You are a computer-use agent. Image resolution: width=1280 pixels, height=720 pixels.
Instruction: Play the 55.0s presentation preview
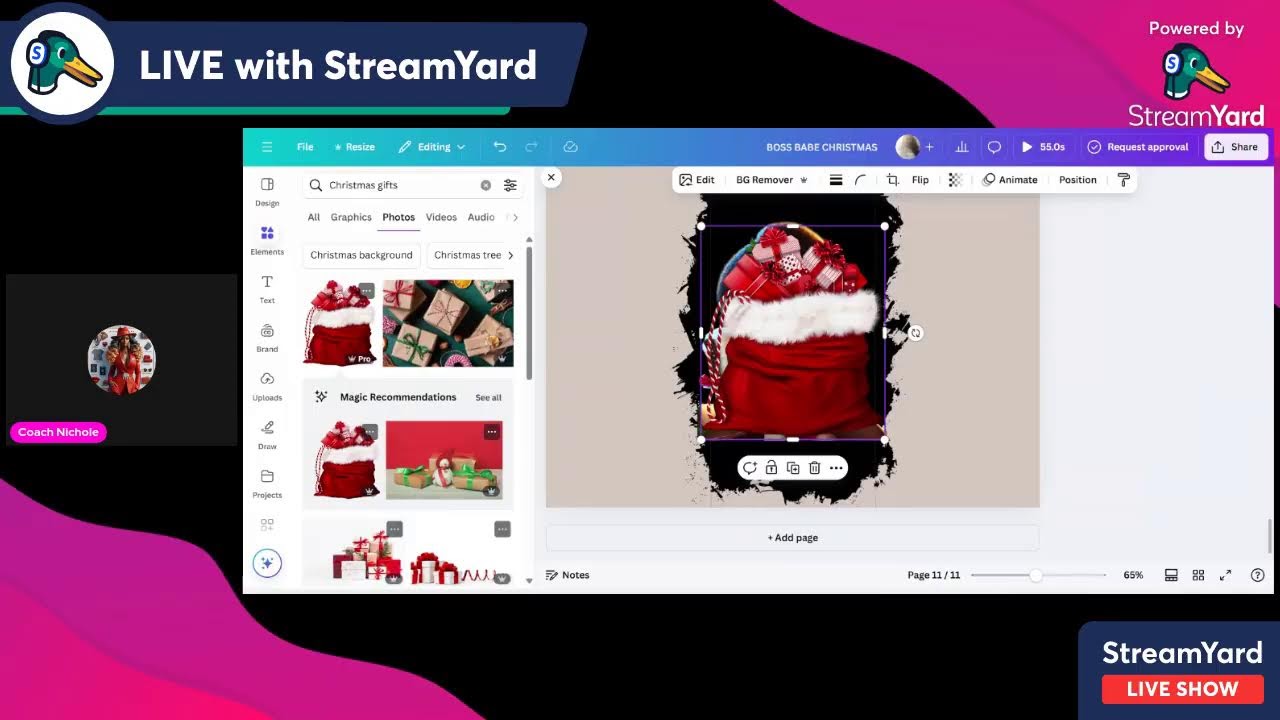pyautogui.click(x=1043, y=147)
